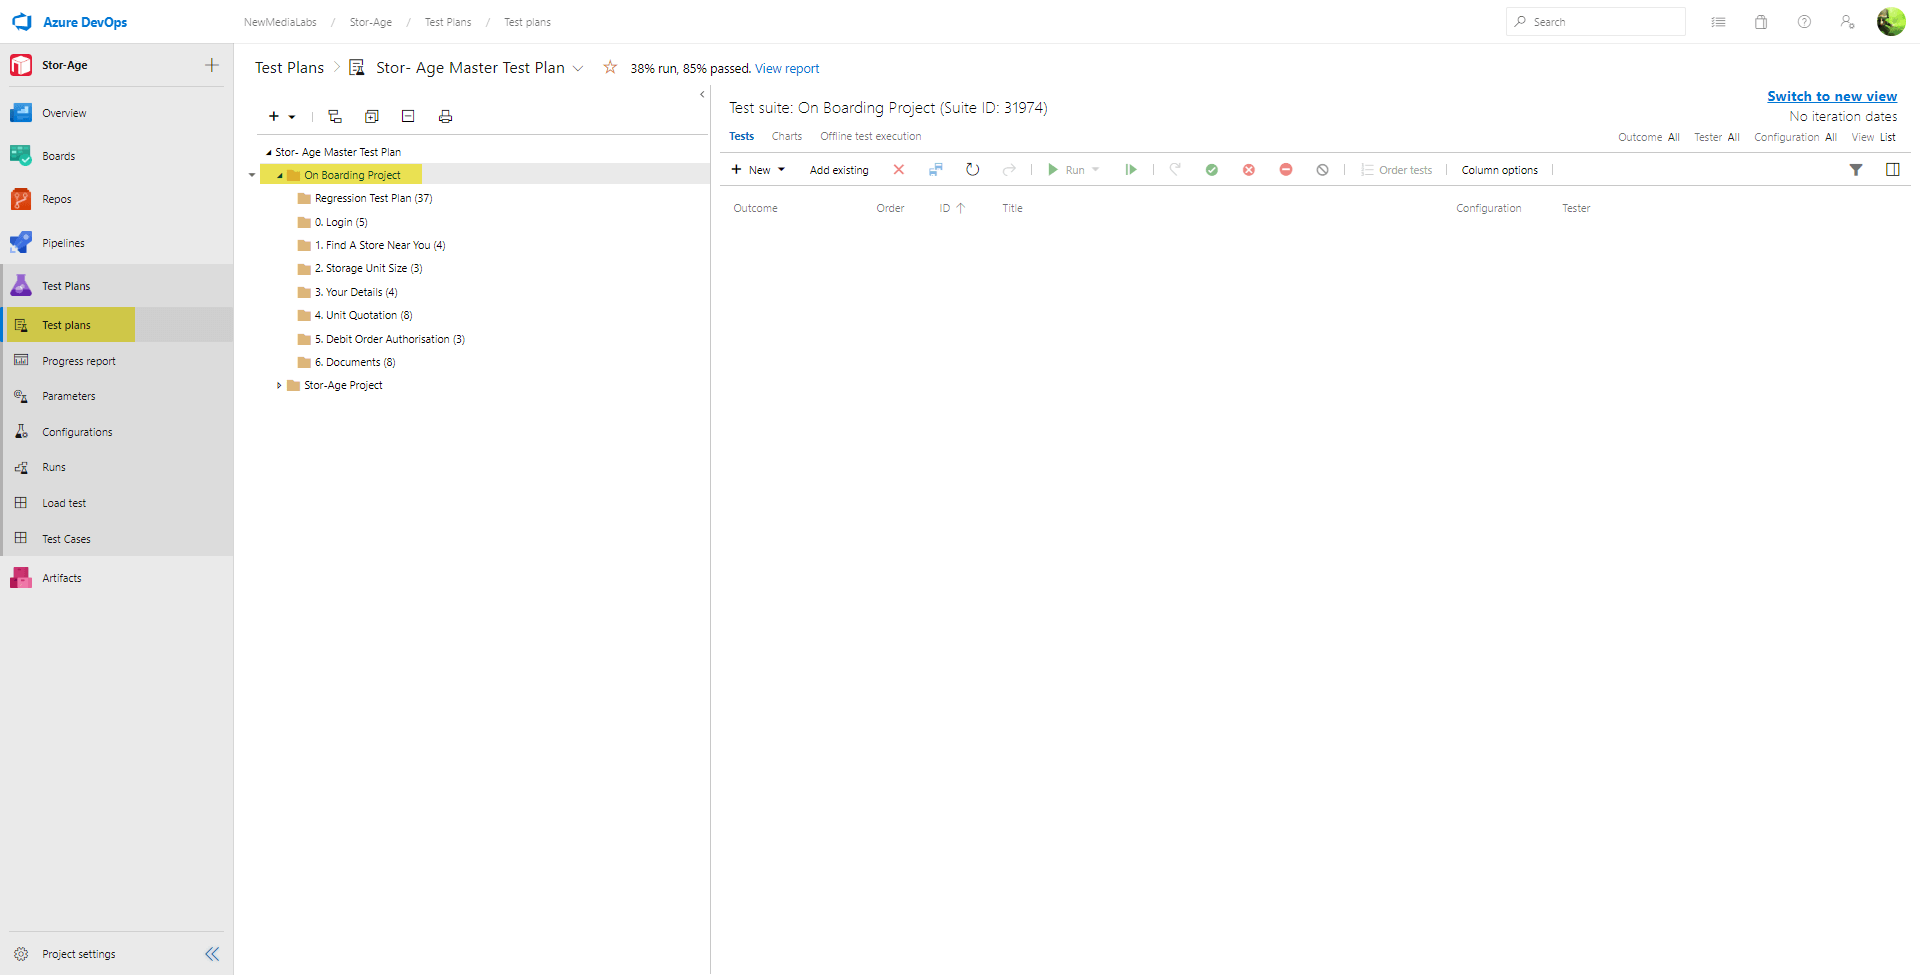Open Parameters in the sidebar
This screenshot has width=1920, height=975.
[117, 396]
